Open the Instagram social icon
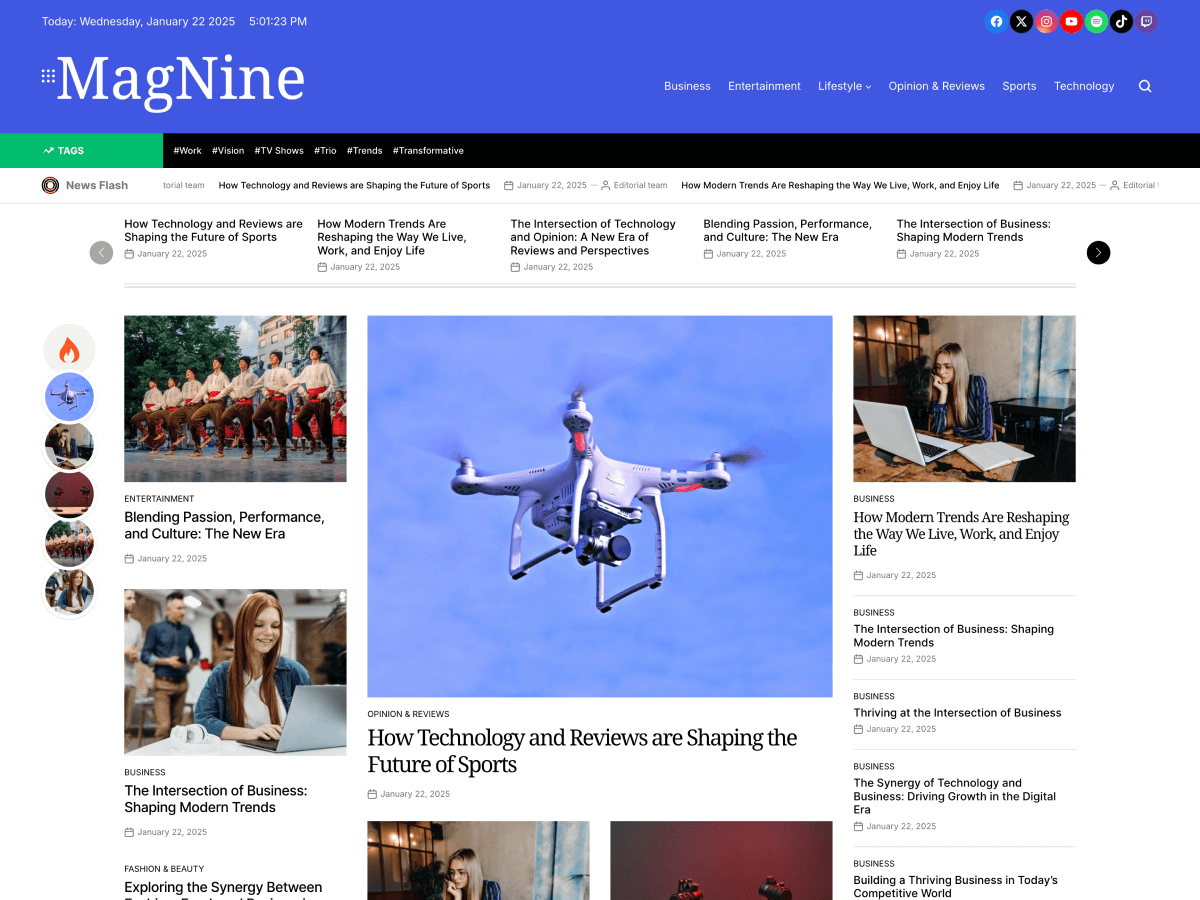This screenshot has width=1200, height=900. 1046,21
